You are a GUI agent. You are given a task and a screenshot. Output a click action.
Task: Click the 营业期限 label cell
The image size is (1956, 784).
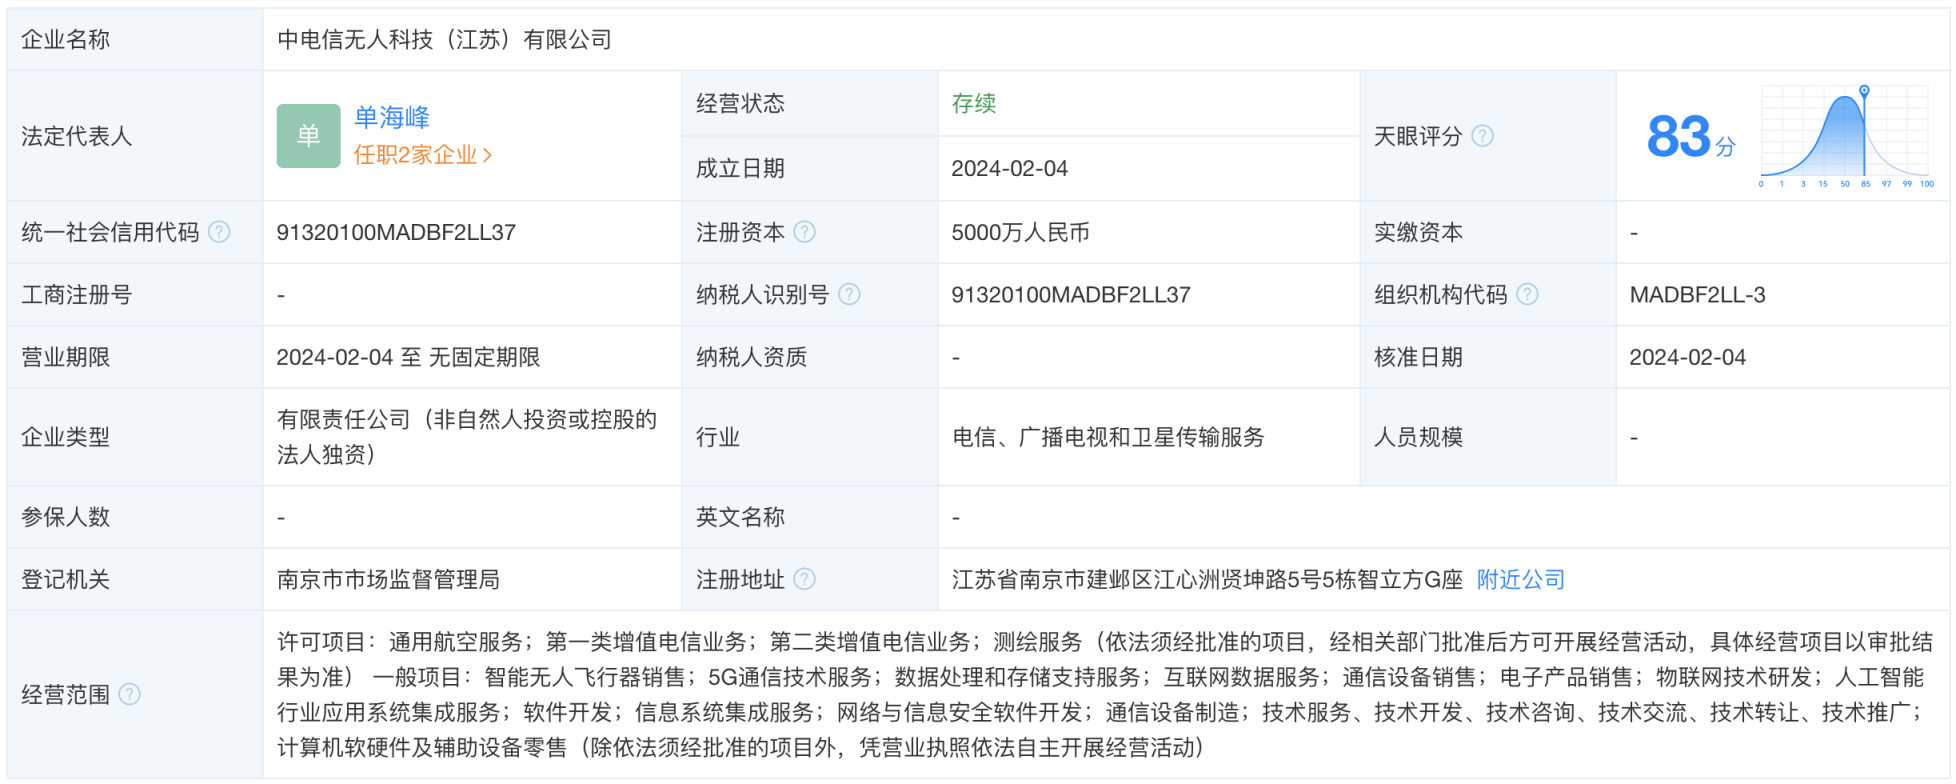point(135,357)
